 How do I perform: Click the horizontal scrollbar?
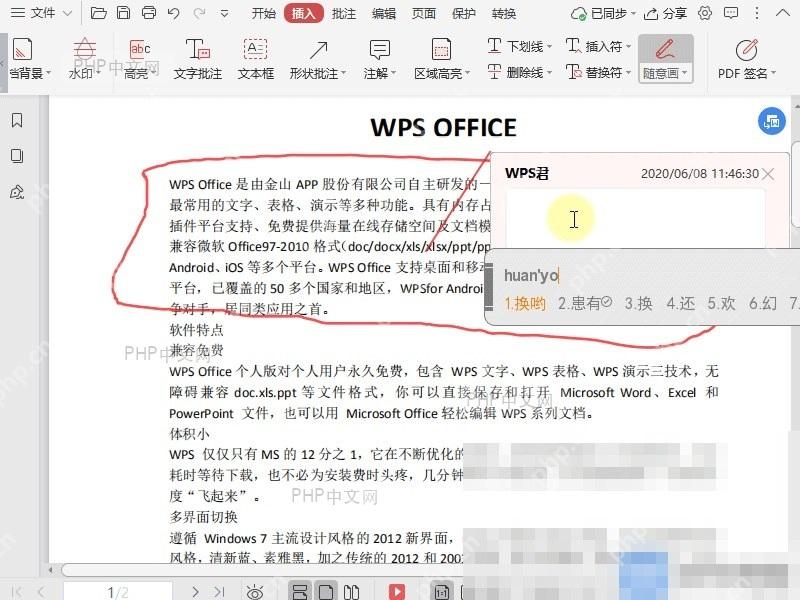coord(262,569)
